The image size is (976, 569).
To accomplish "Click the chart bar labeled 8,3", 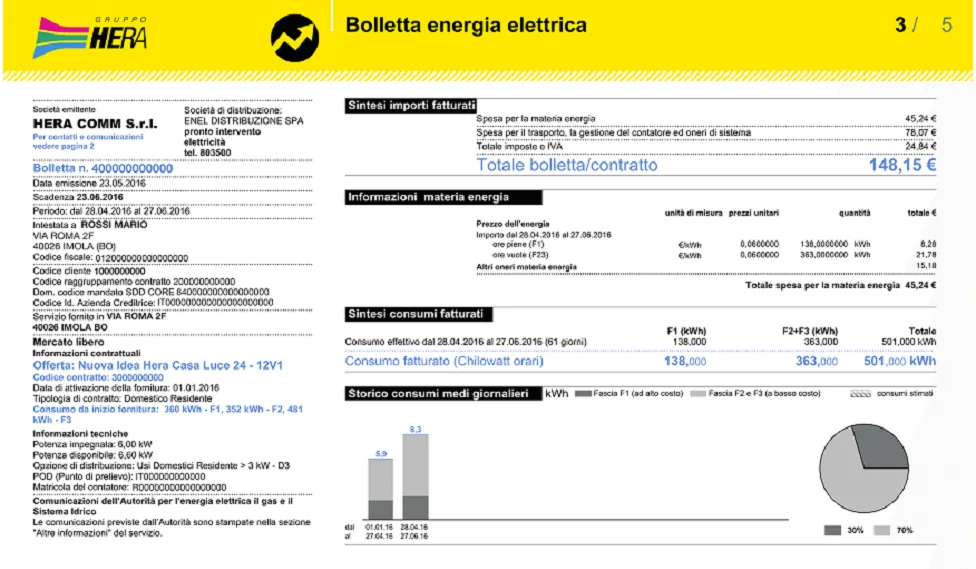I will click(415, 477).
